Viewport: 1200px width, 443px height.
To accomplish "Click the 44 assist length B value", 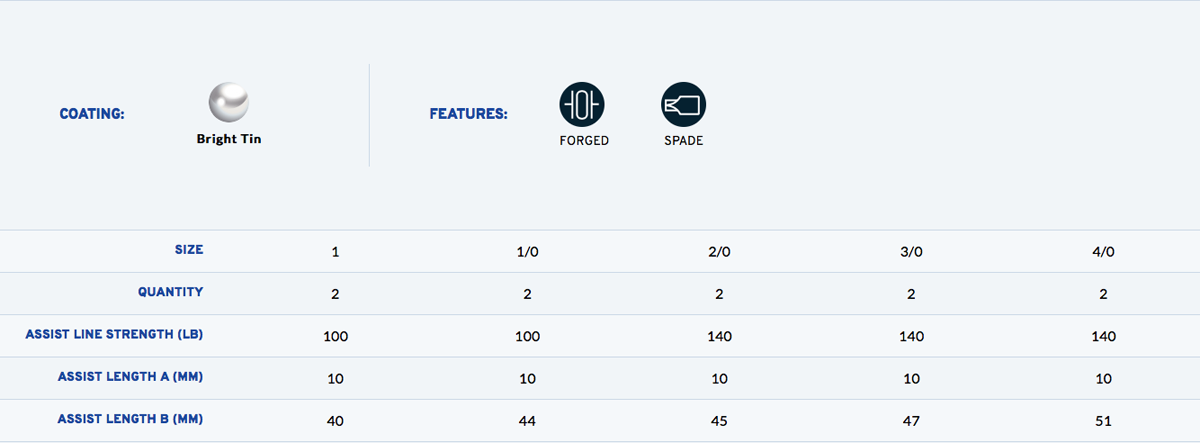I will (x=527, y=421).
